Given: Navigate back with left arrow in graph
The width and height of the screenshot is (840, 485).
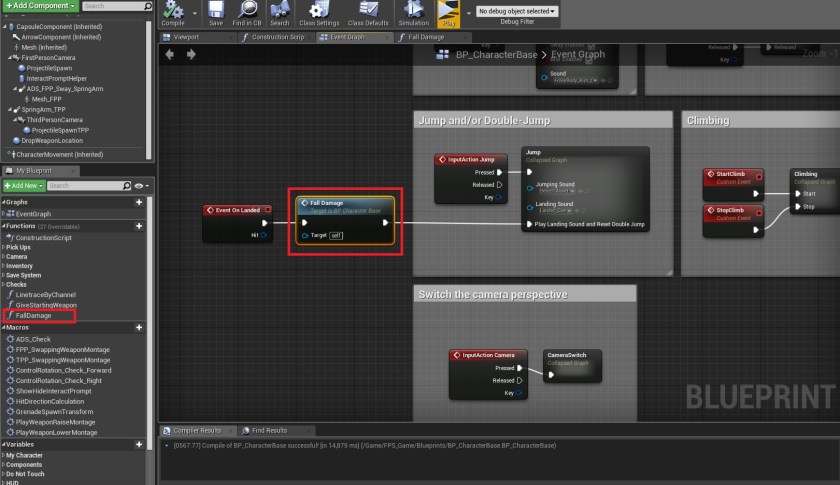Looking at the screenshot, I should 169,54.
